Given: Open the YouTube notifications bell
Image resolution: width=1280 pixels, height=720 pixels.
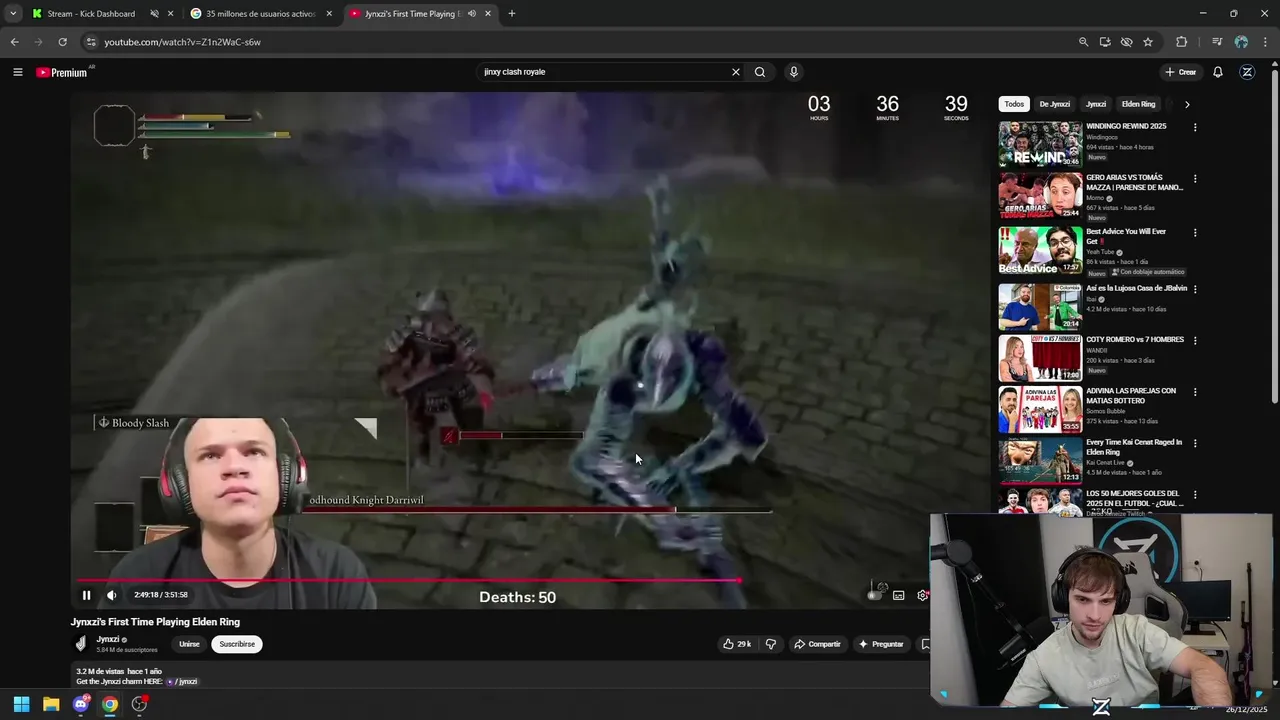Looking at the screenshot, I should click(x=1218, y=72).
